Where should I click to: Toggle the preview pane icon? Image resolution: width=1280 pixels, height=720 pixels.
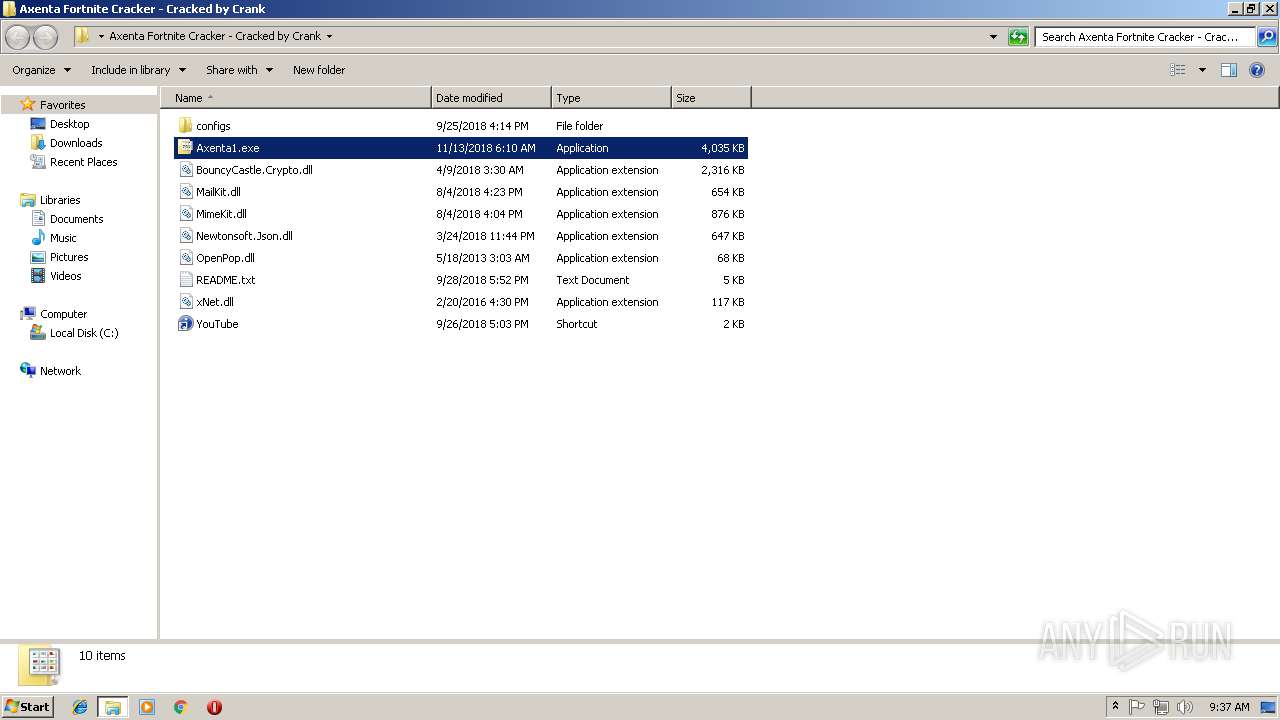(1229, 70)
